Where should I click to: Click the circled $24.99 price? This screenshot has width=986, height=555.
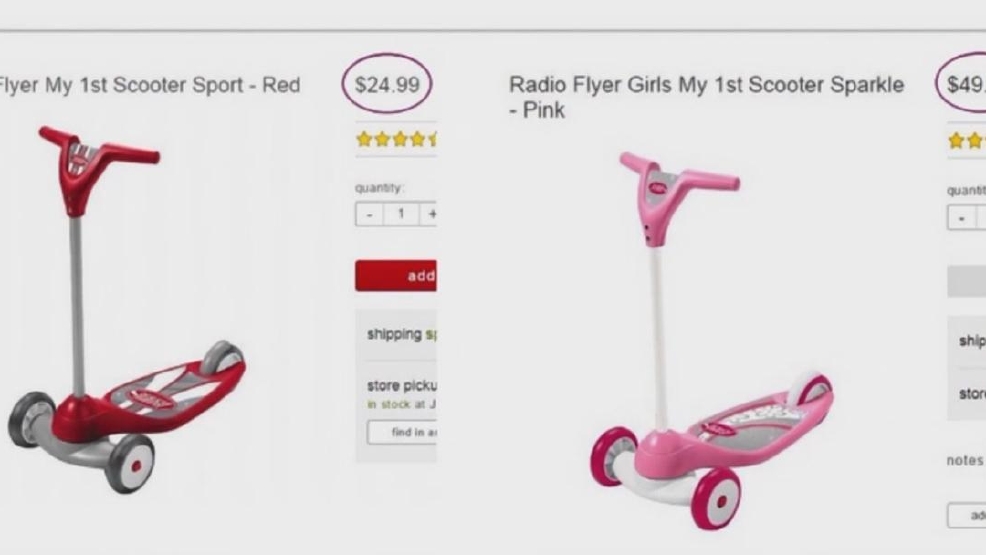[387, 84]
